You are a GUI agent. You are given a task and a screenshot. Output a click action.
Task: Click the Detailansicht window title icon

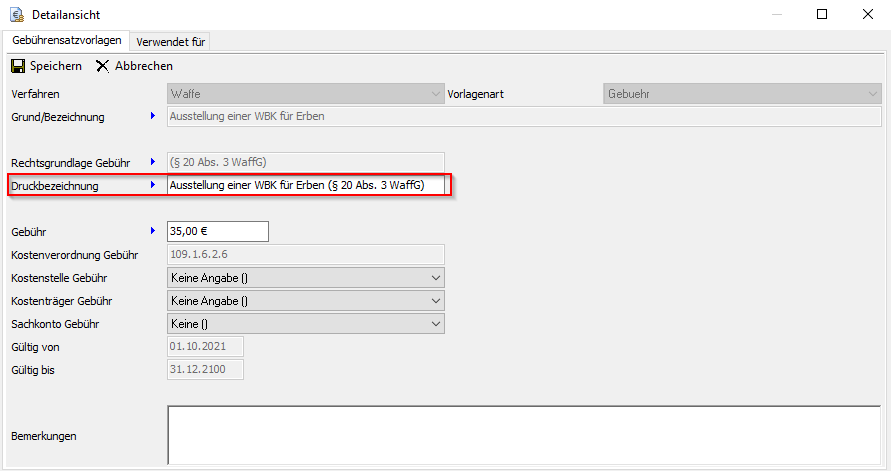17,15
